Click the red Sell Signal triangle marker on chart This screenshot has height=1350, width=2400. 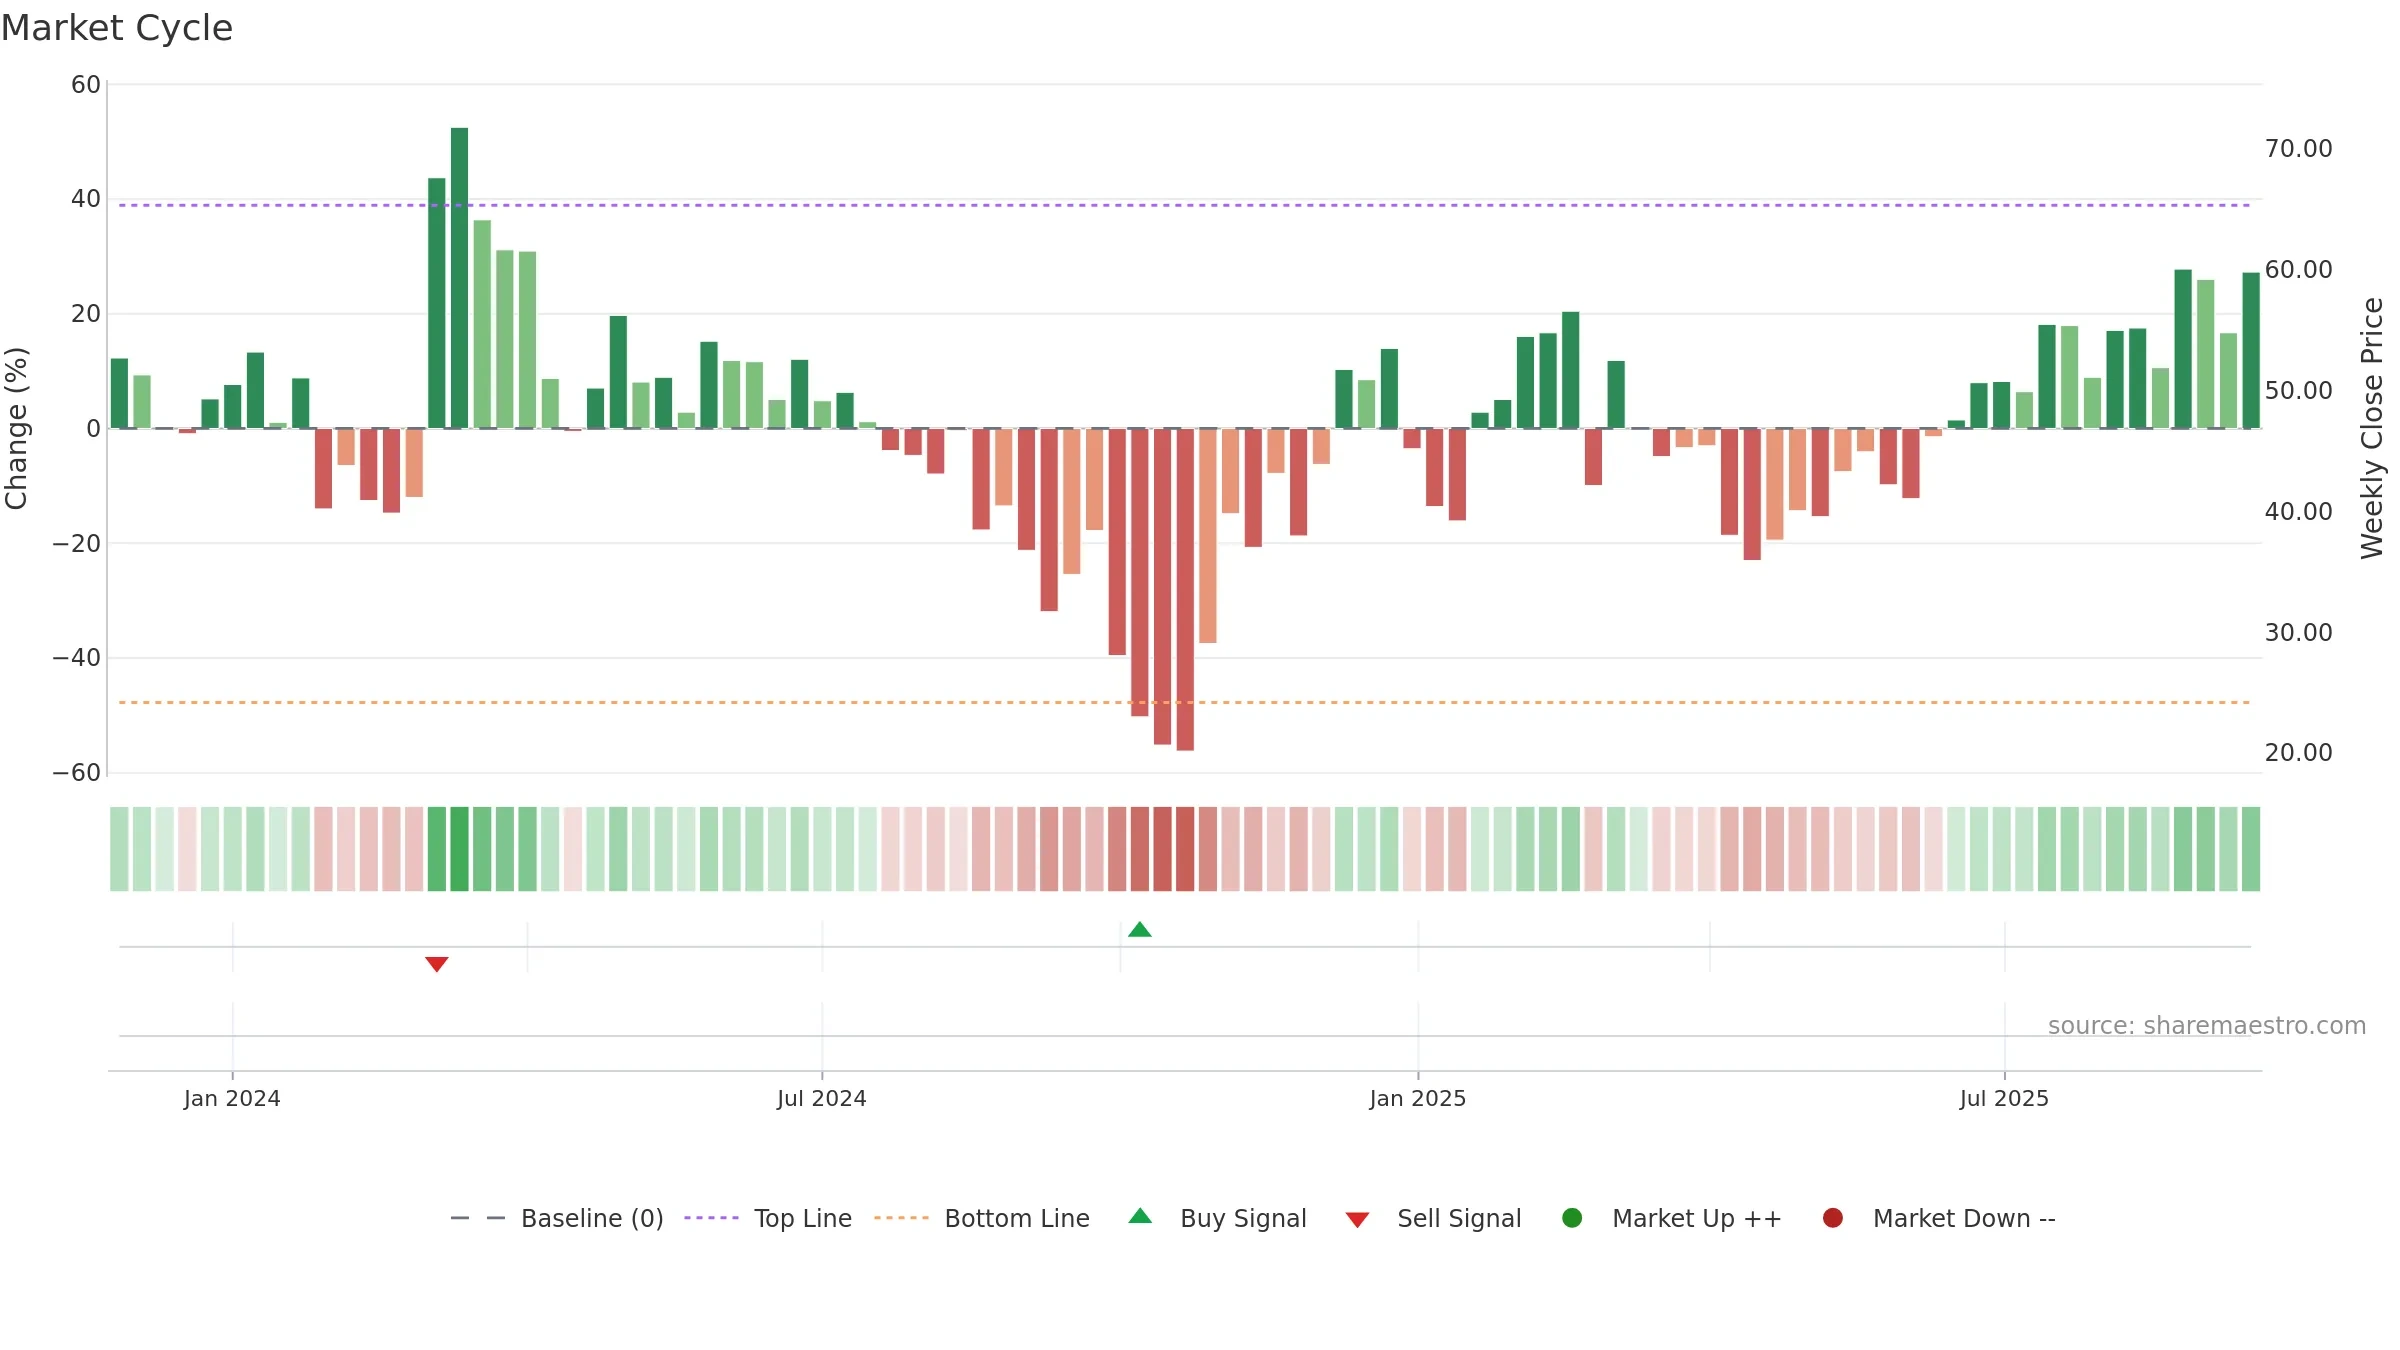[x=437, y=964]
